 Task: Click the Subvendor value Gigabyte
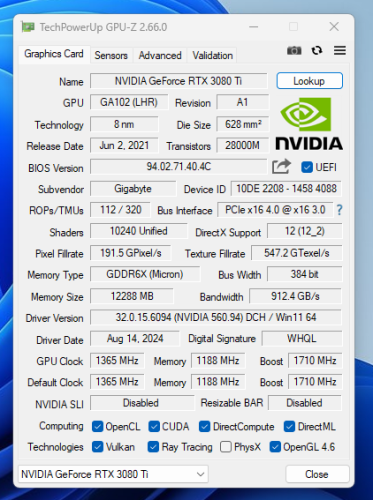point(133,189)
